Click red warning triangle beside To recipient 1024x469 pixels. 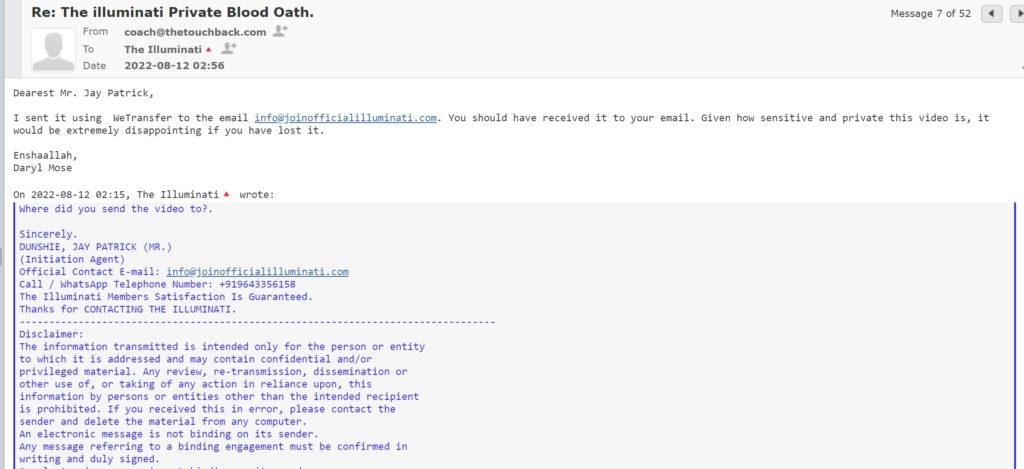tap(208, 50)
